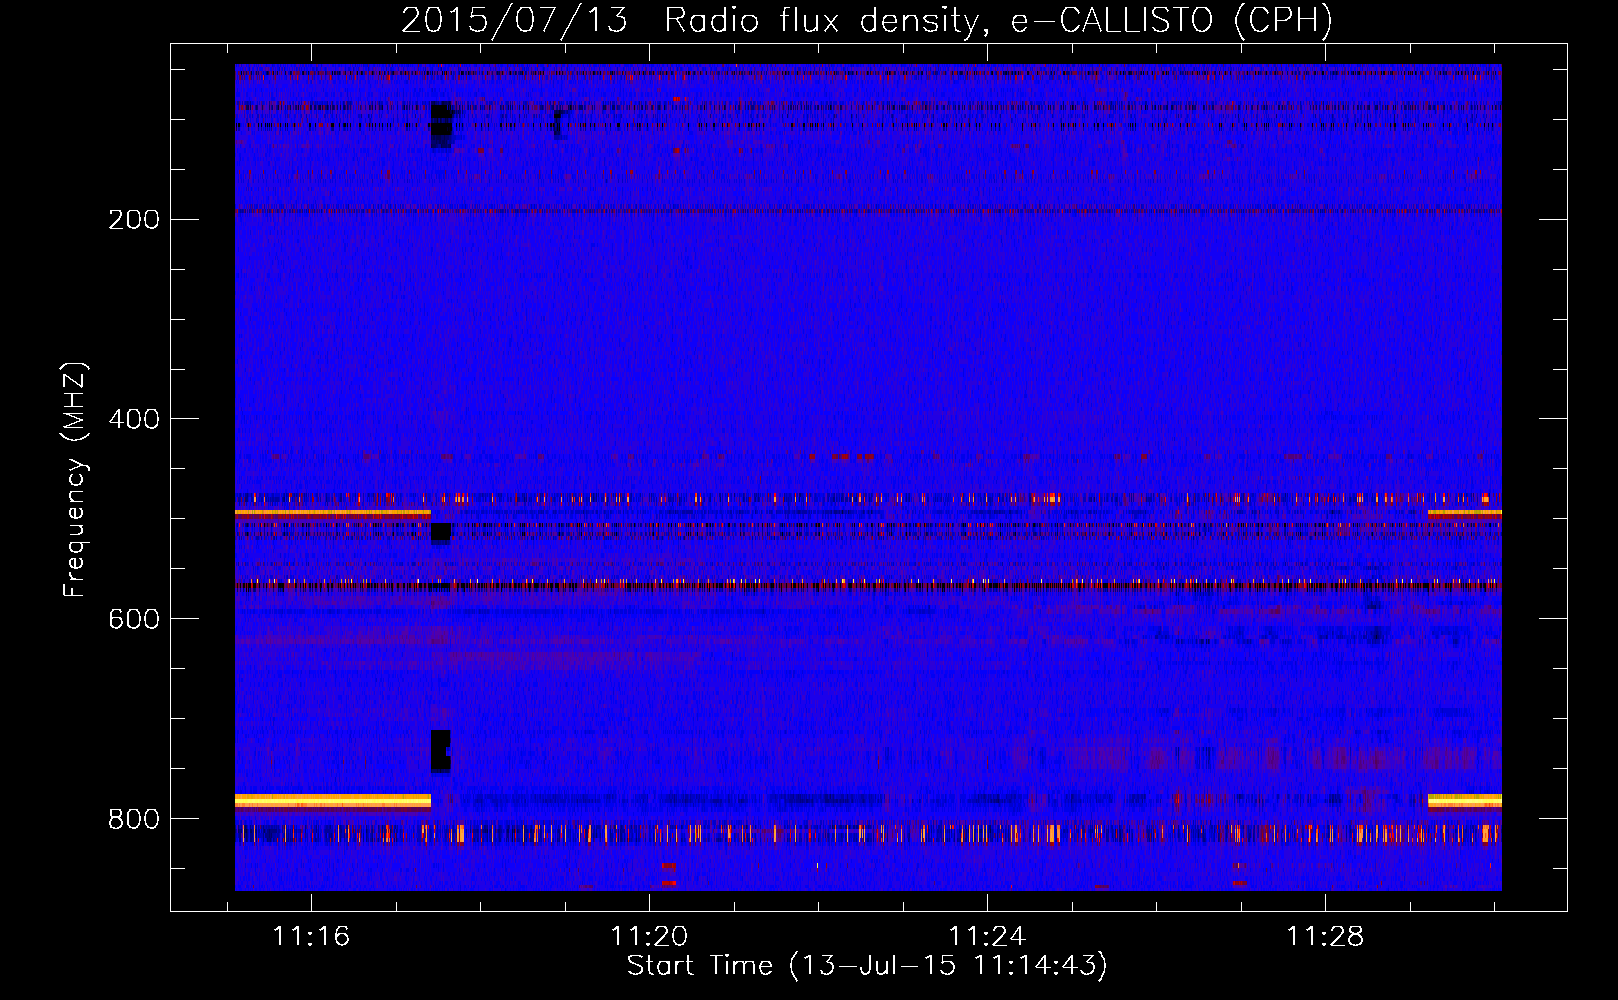Click the 11:24 time tick label

987,936
